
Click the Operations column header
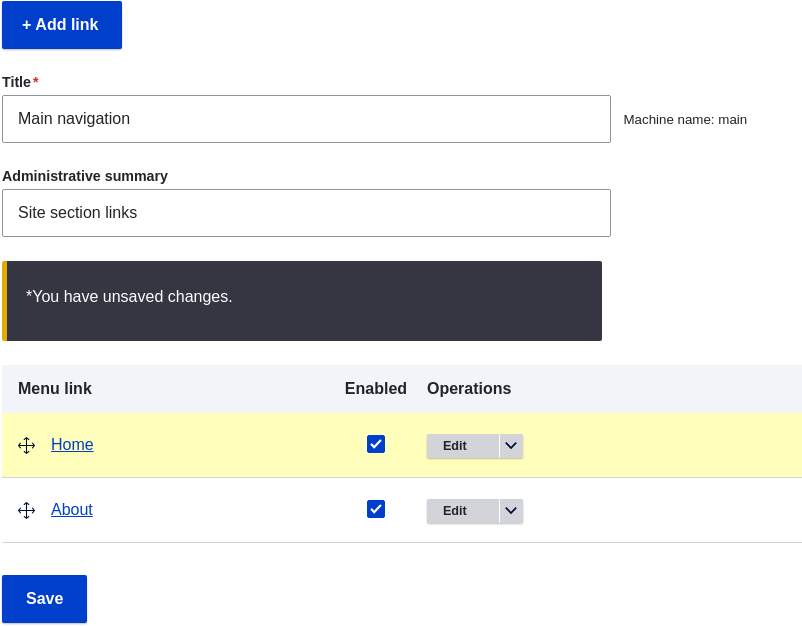pos(469,389)
